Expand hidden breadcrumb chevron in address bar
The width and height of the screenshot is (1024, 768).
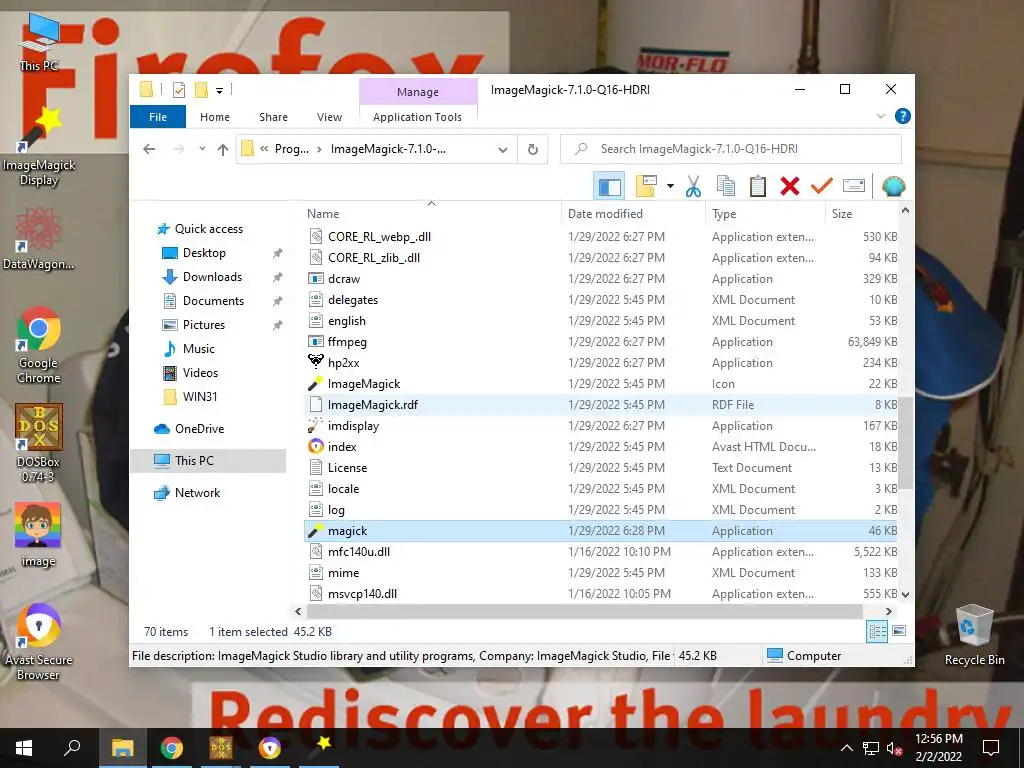point(264,149)
